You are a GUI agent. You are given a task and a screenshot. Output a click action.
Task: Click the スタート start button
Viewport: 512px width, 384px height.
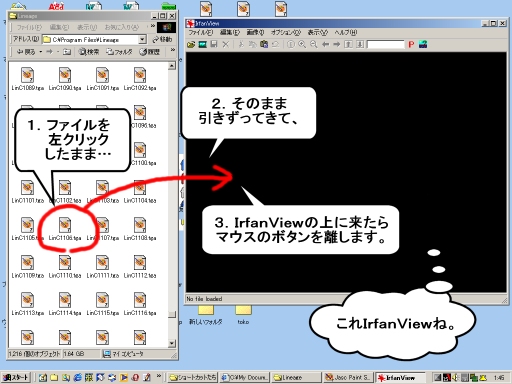(16, 377)
